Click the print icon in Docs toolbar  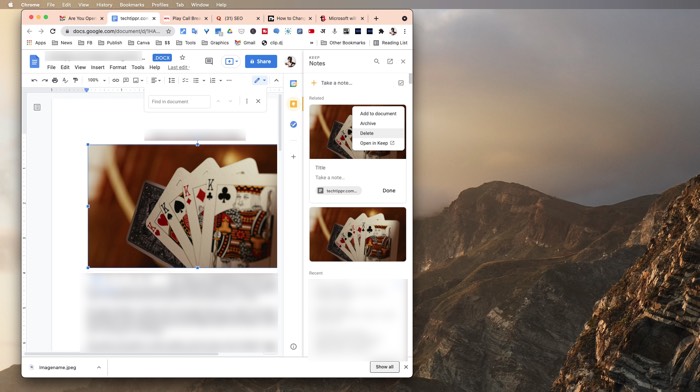click(x=55, y=80)
